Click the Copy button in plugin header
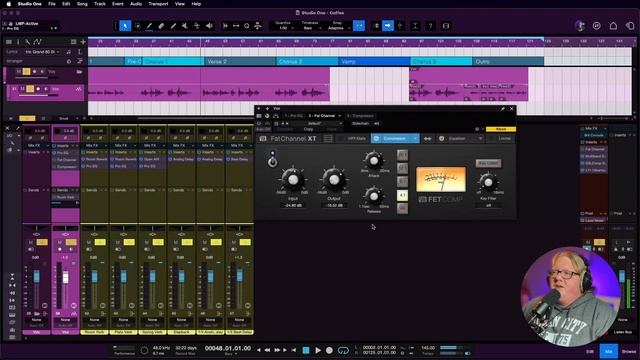Screen dimensions: 640x360 (308, 129)
